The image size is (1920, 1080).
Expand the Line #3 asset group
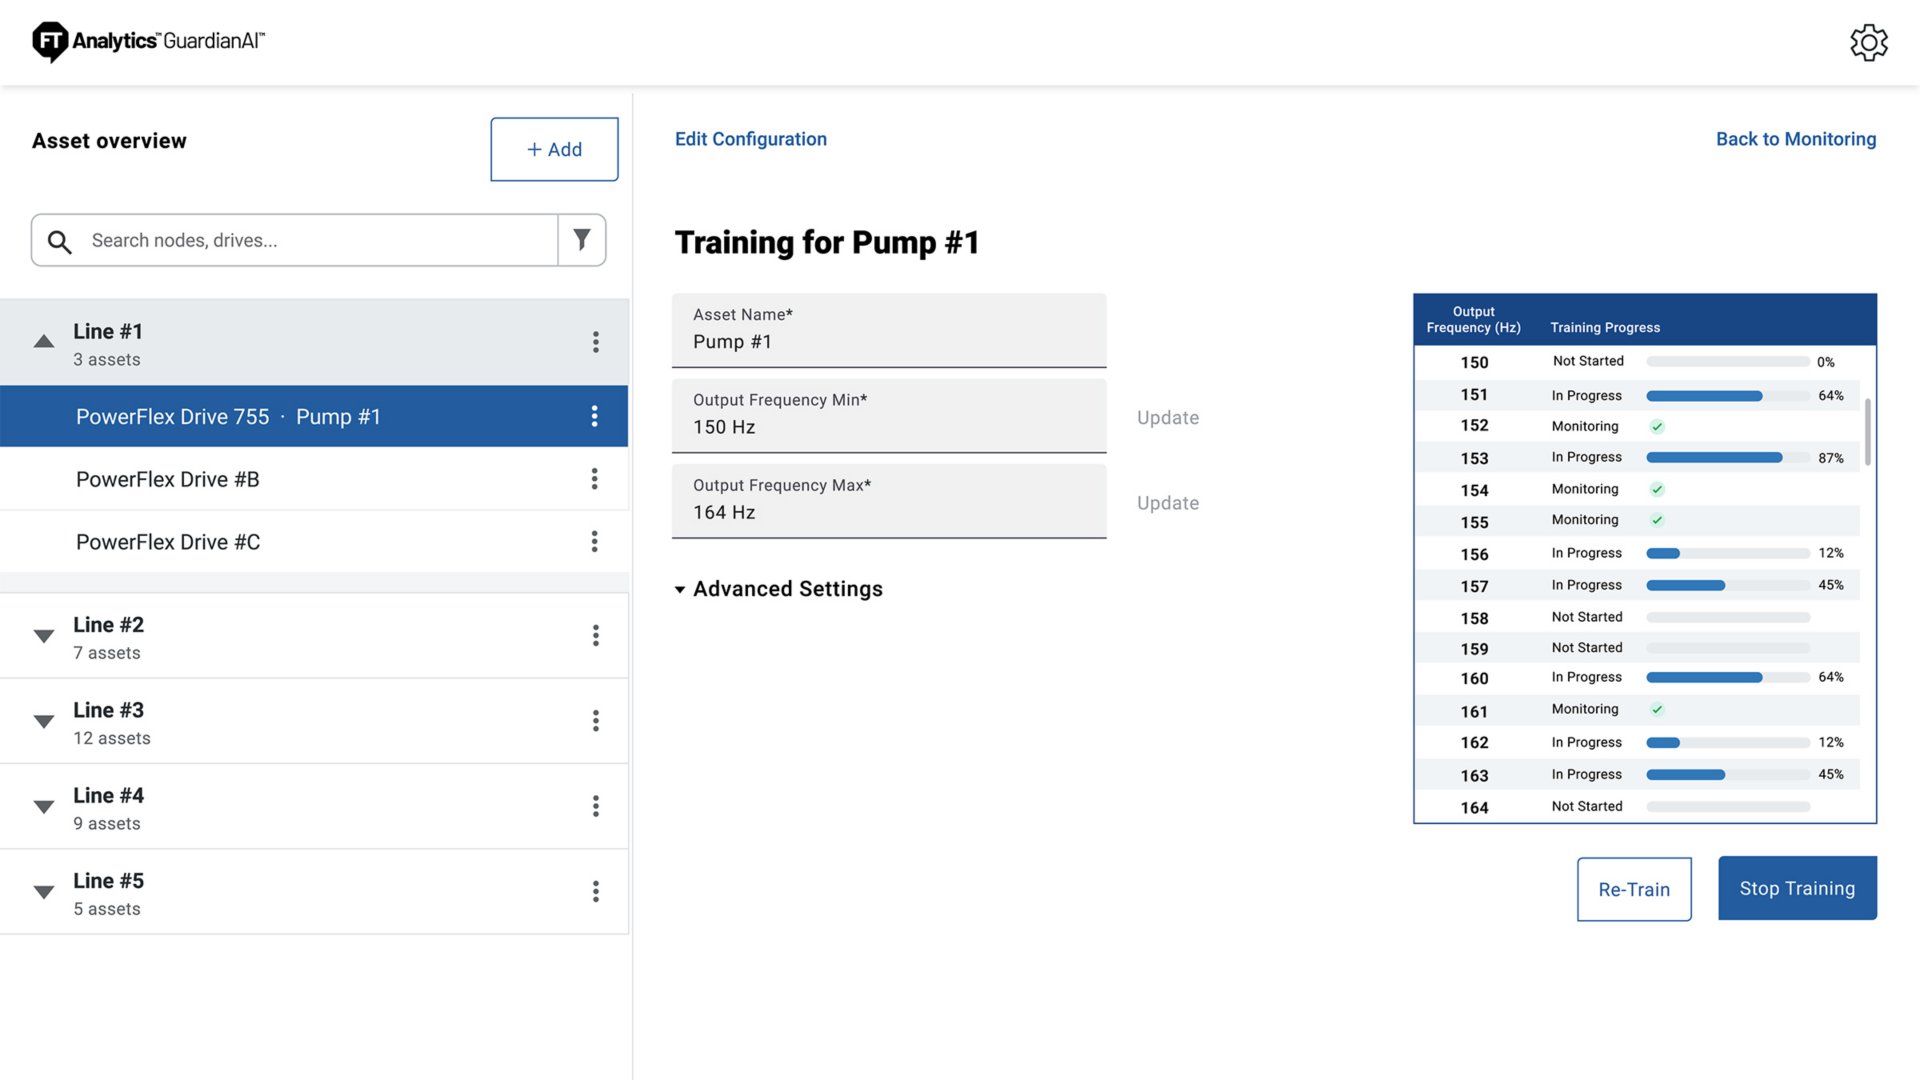coord(43,721)
